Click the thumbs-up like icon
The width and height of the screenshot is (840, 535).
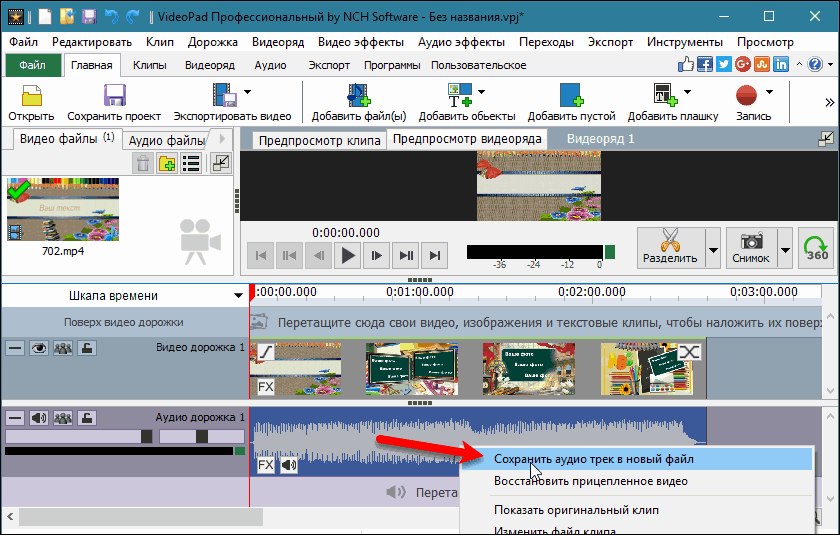pyautogui.click(x=686, y=65)
